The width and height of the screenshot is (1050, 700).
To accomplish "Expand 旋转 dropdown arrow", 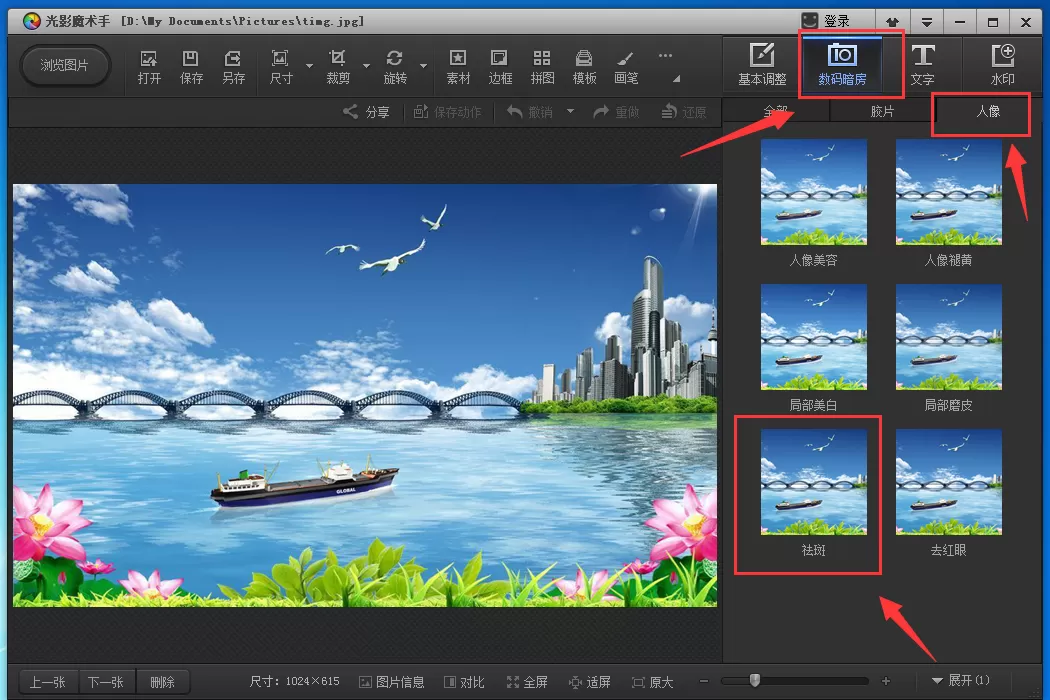I will (x=423, y=66).
